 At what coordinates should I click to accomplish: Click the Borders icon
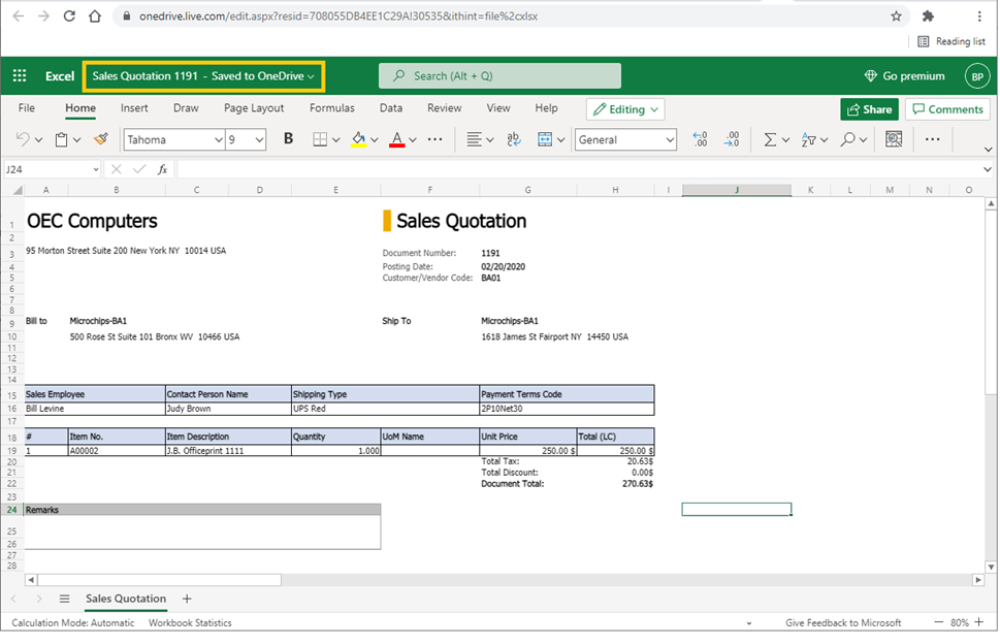[x=320, y=139]
